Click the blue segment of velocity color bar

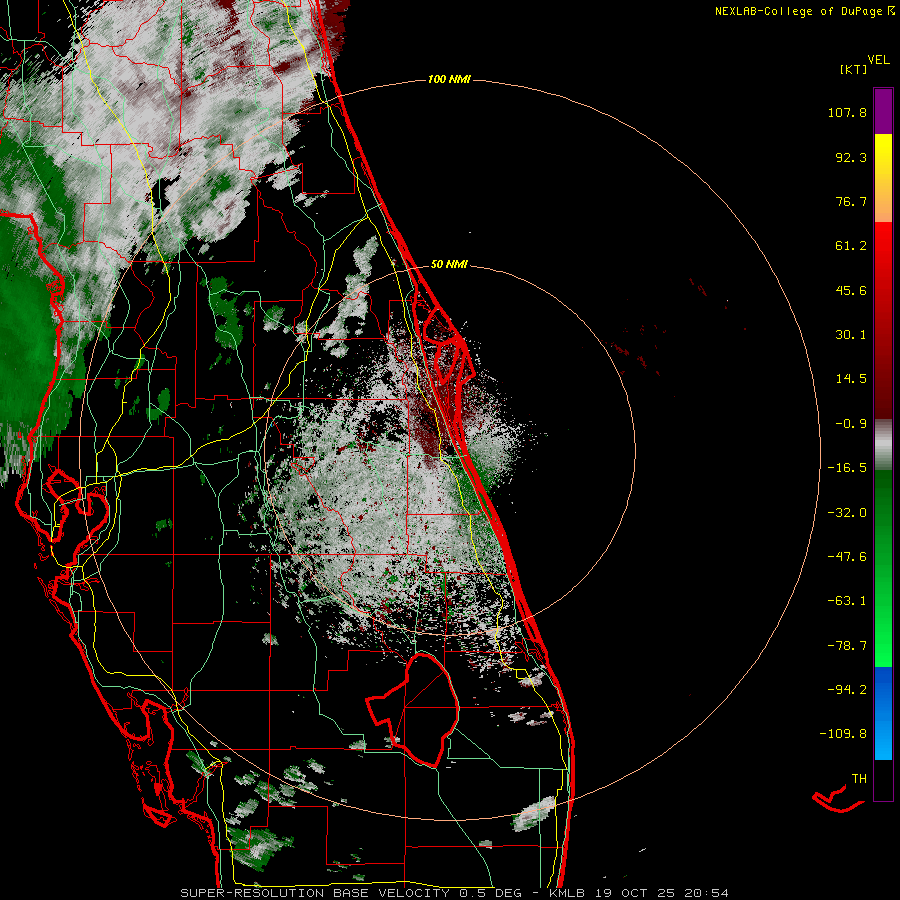[x=883, y=713]
